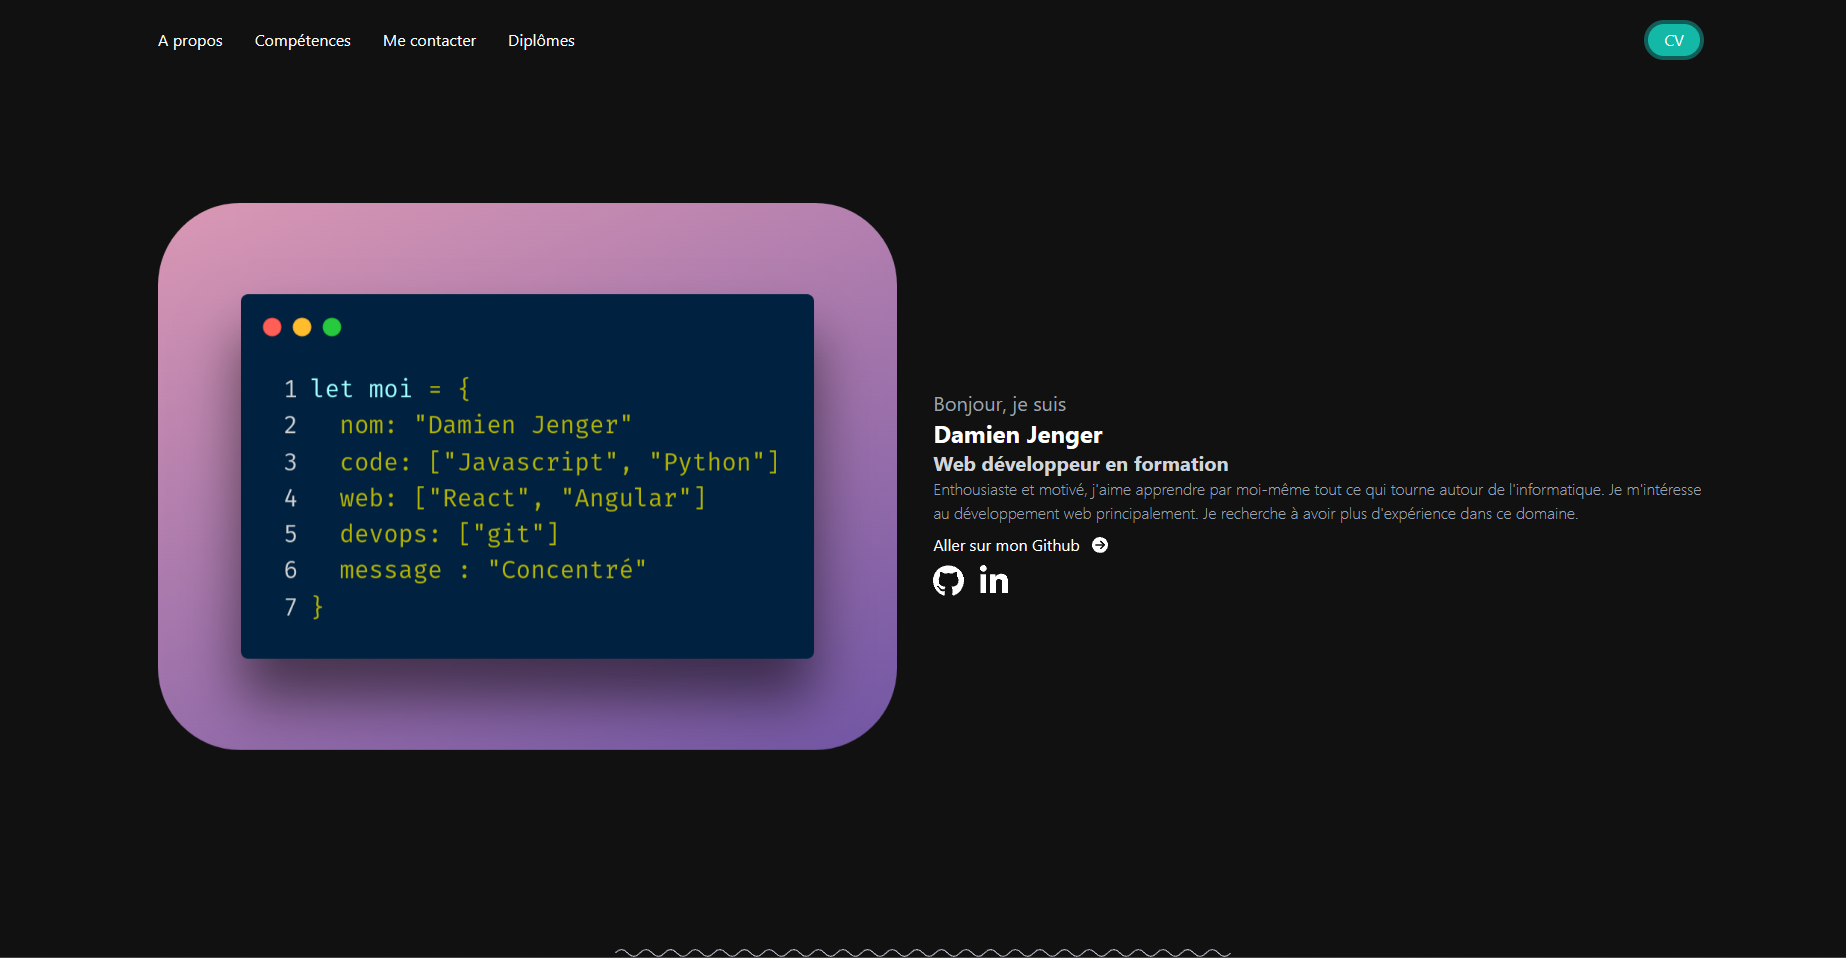Open the A propos navigation item
Screen dimensions: 1846x958
click(x=190, y=41)
